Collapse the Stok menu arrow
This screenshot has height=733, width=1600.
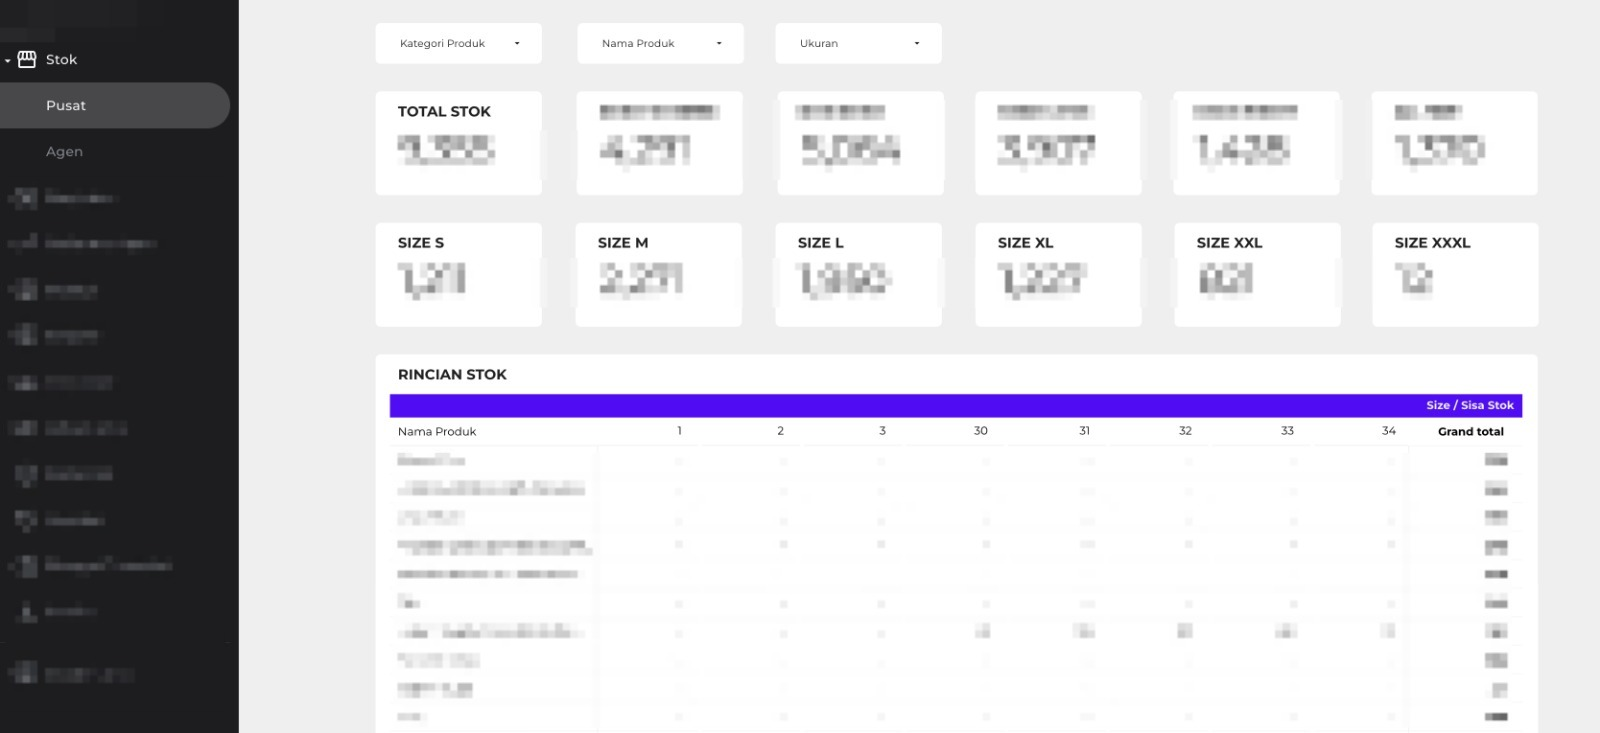coord(8,61)
